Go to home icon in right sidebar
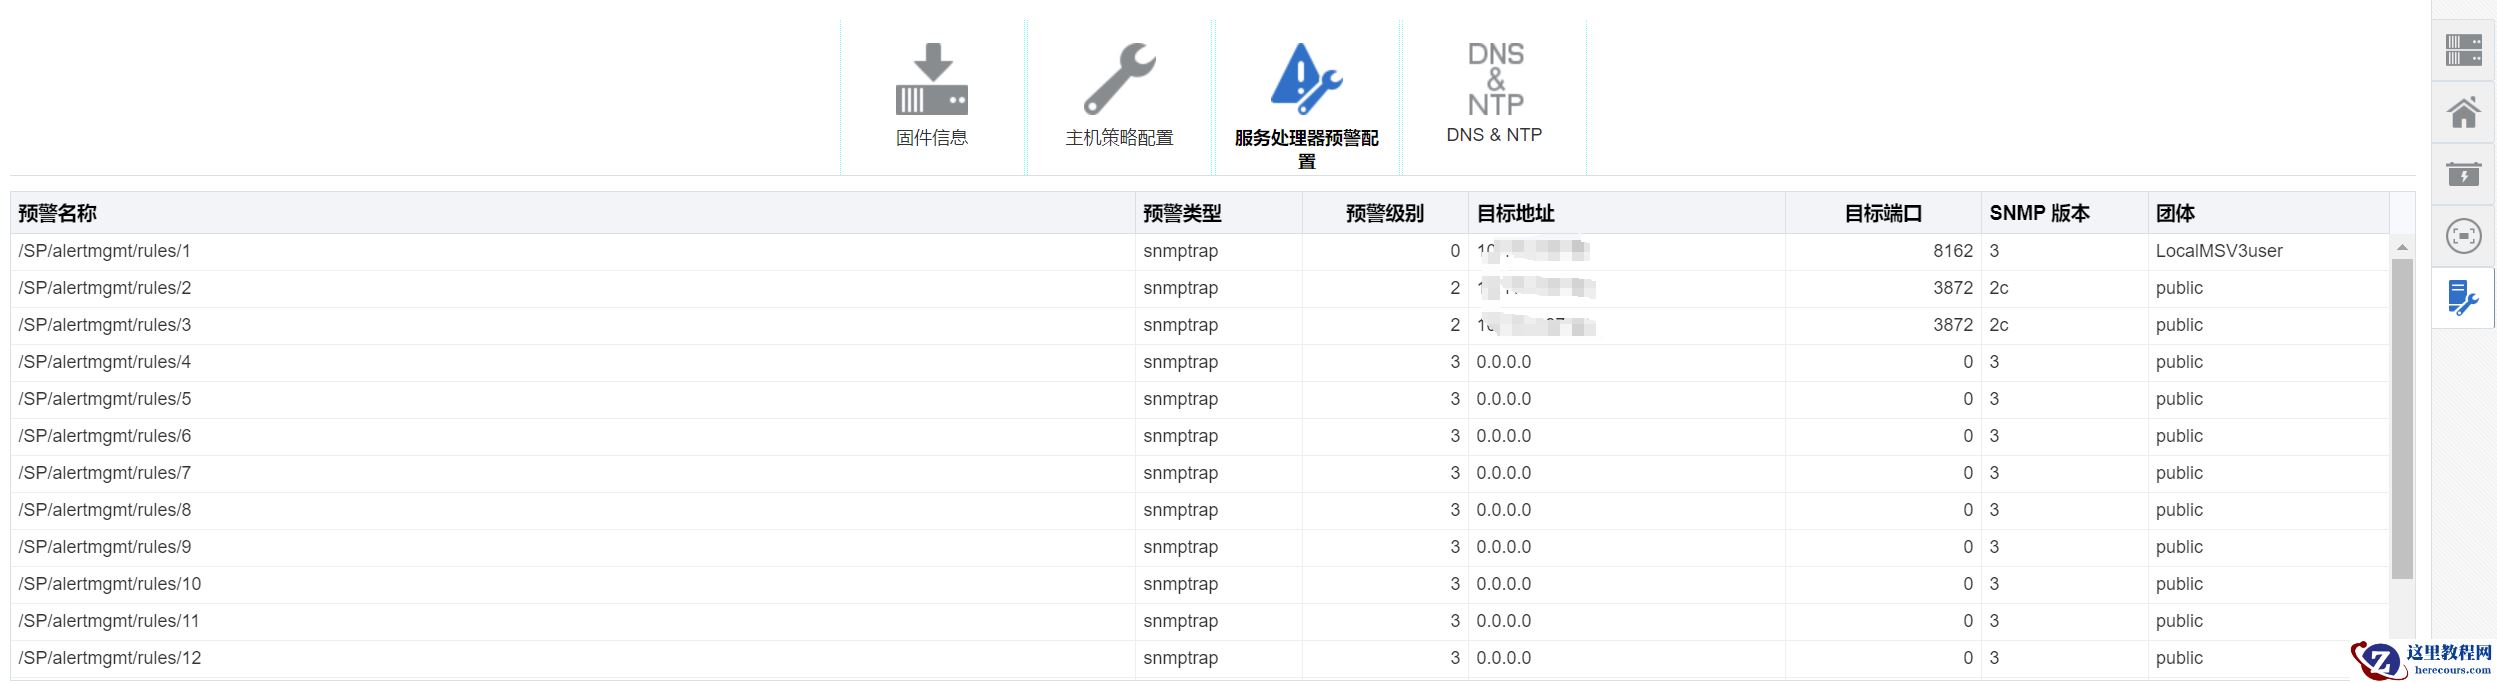 click(x=2463, y=112)
